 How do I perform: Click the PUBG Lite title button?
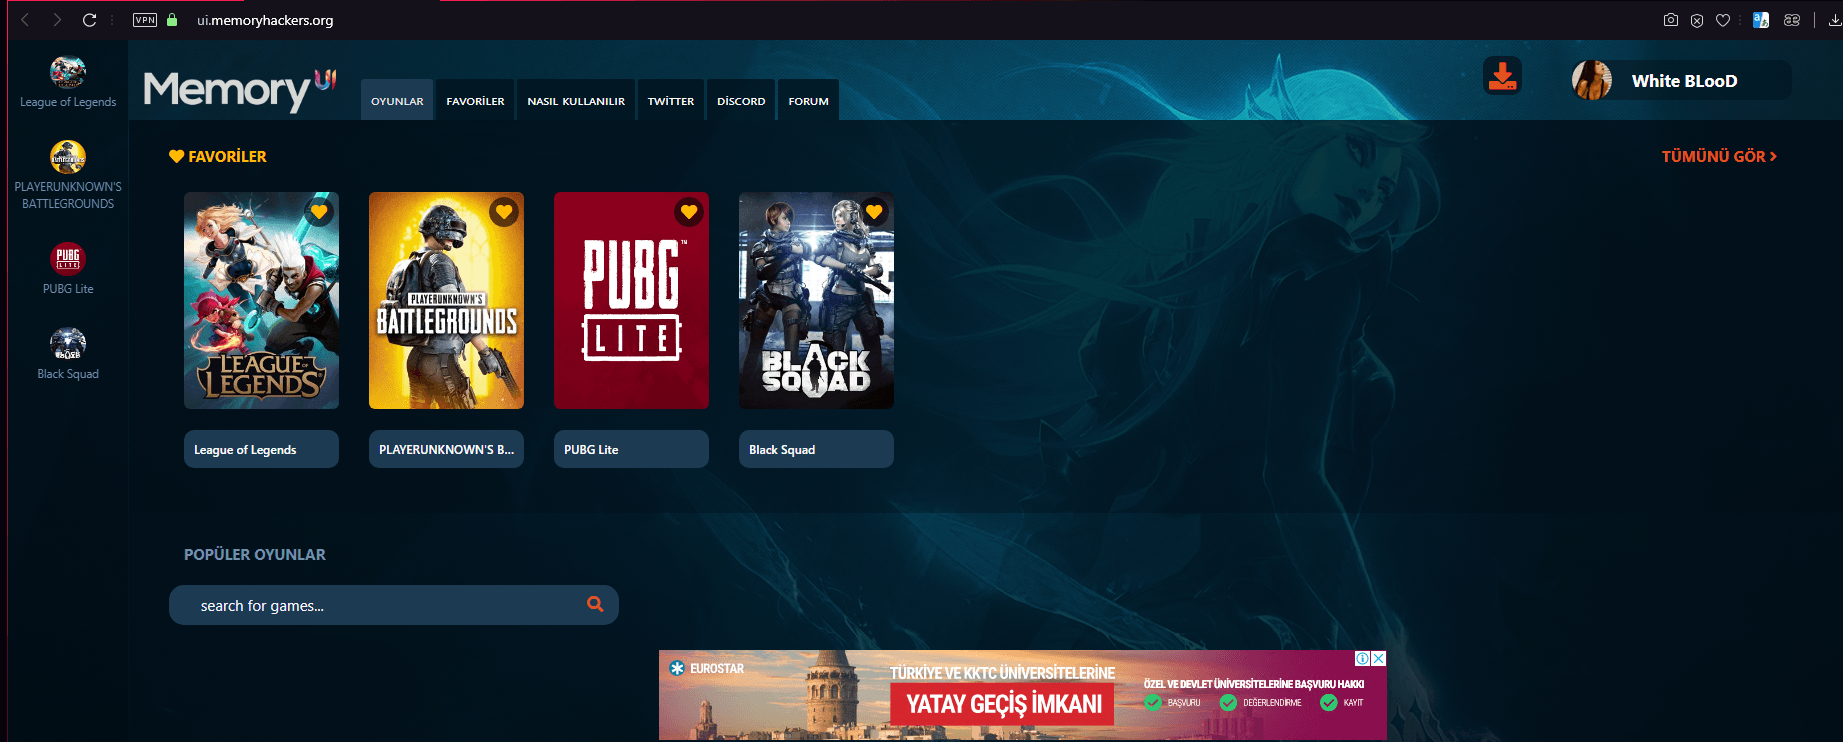[x=631, y=449]
